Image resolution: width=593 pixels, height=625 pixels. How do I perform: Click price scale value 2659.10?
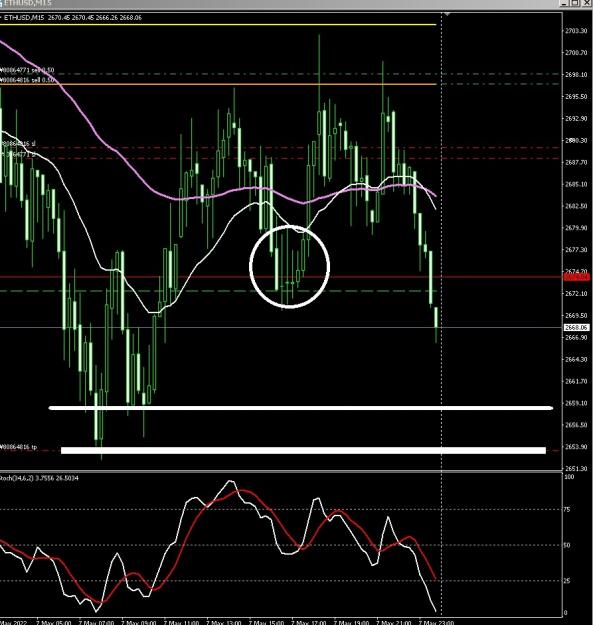(576, 403)
